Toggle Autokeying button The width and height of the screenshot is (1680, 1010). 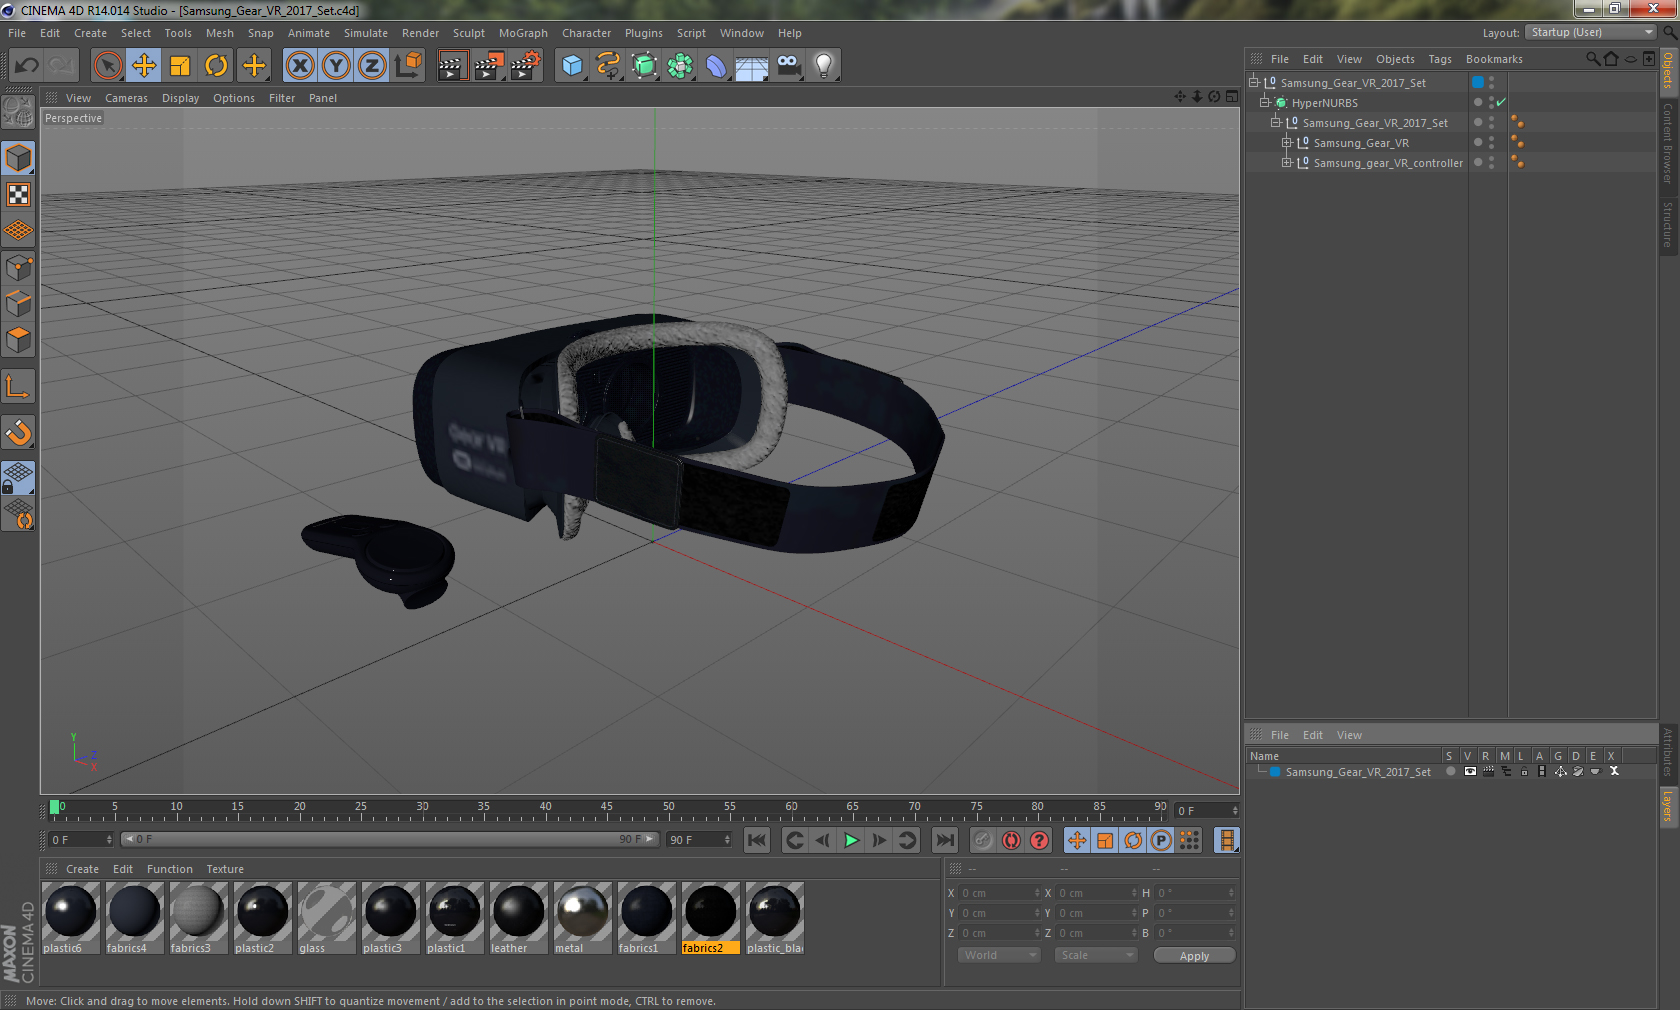click(x=1011, y=840)
